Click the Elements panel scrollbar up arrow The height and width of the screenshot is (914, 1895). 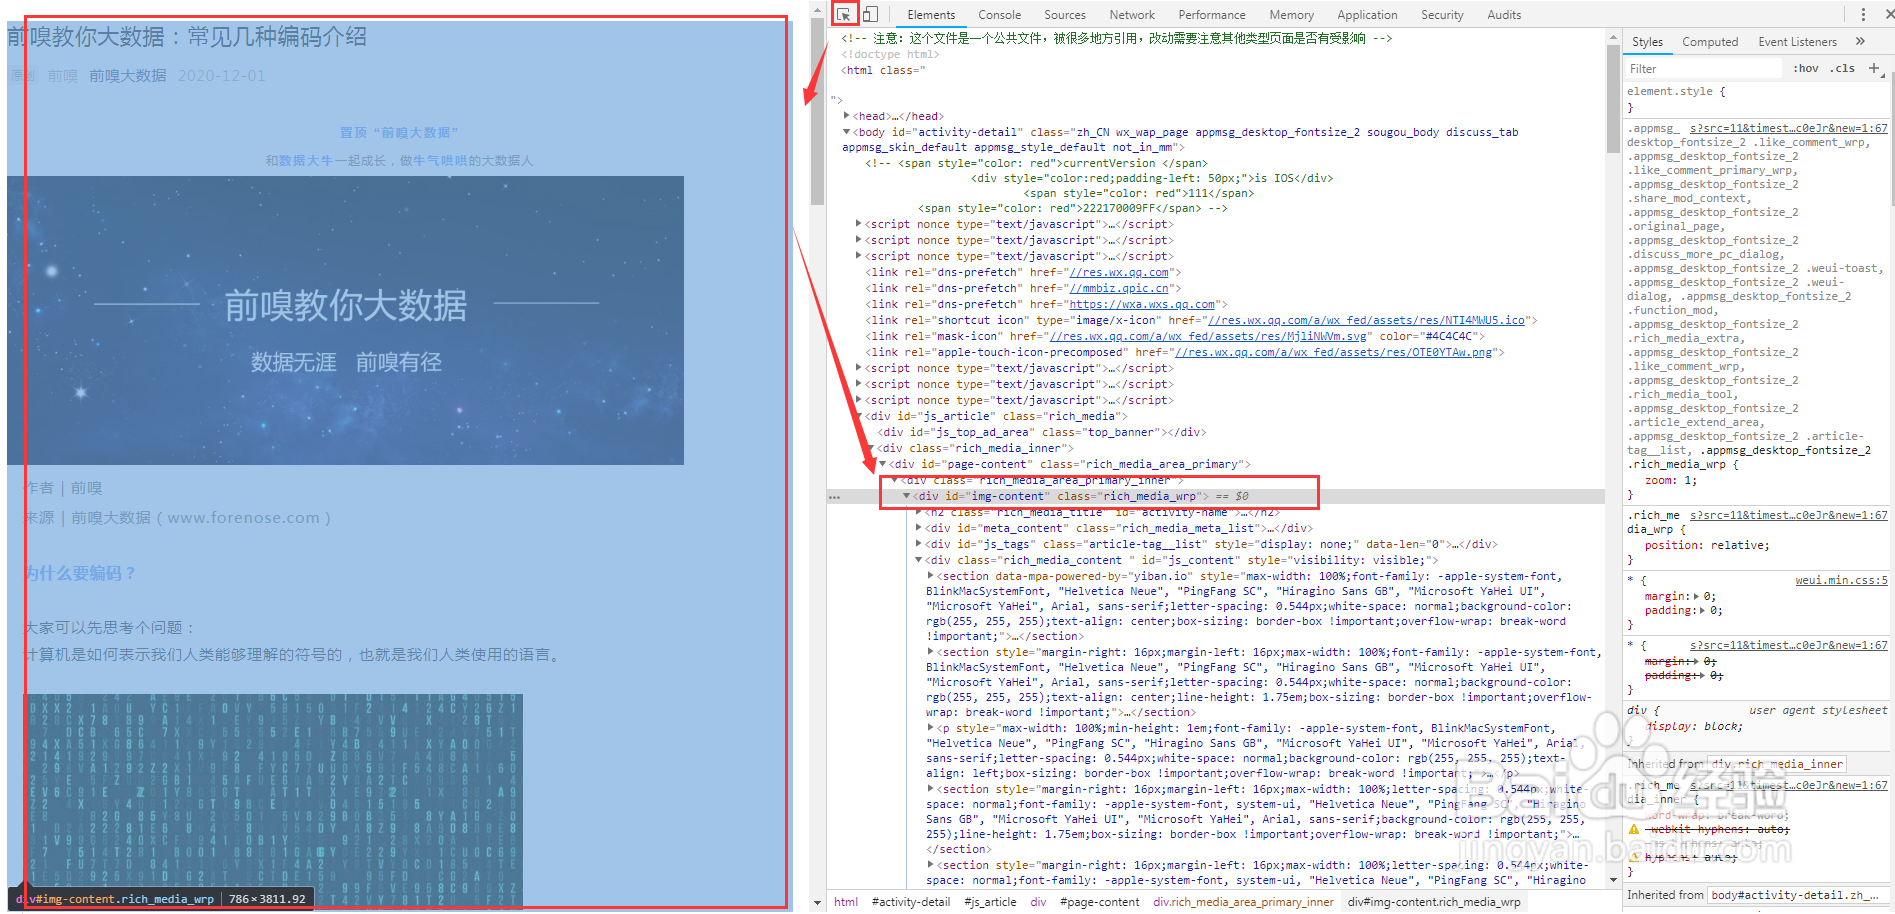[1613, 37]
